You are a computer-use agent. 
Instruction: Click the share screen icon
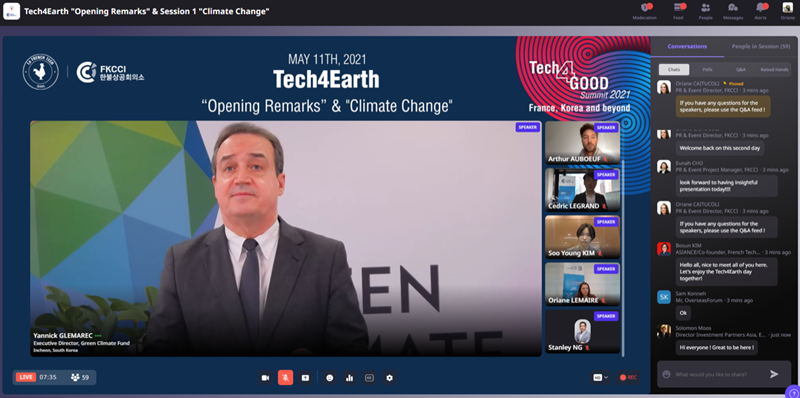point(305,378)
